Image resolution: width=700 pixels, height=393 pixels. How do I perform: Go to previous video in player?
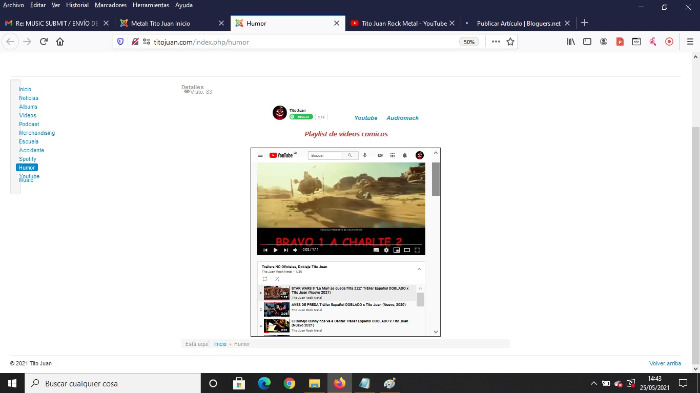[x=265, y=250]
